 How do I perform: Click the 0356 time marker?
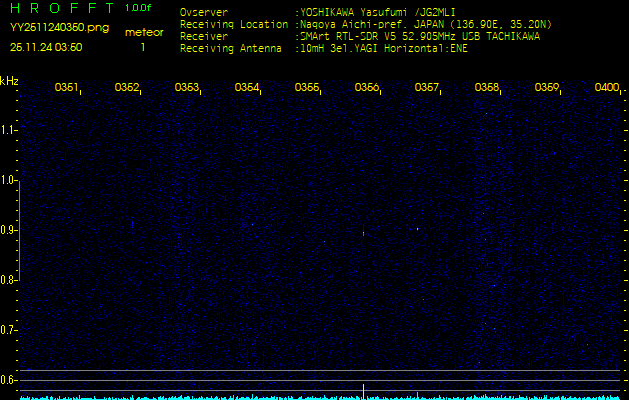click(367, 87)
